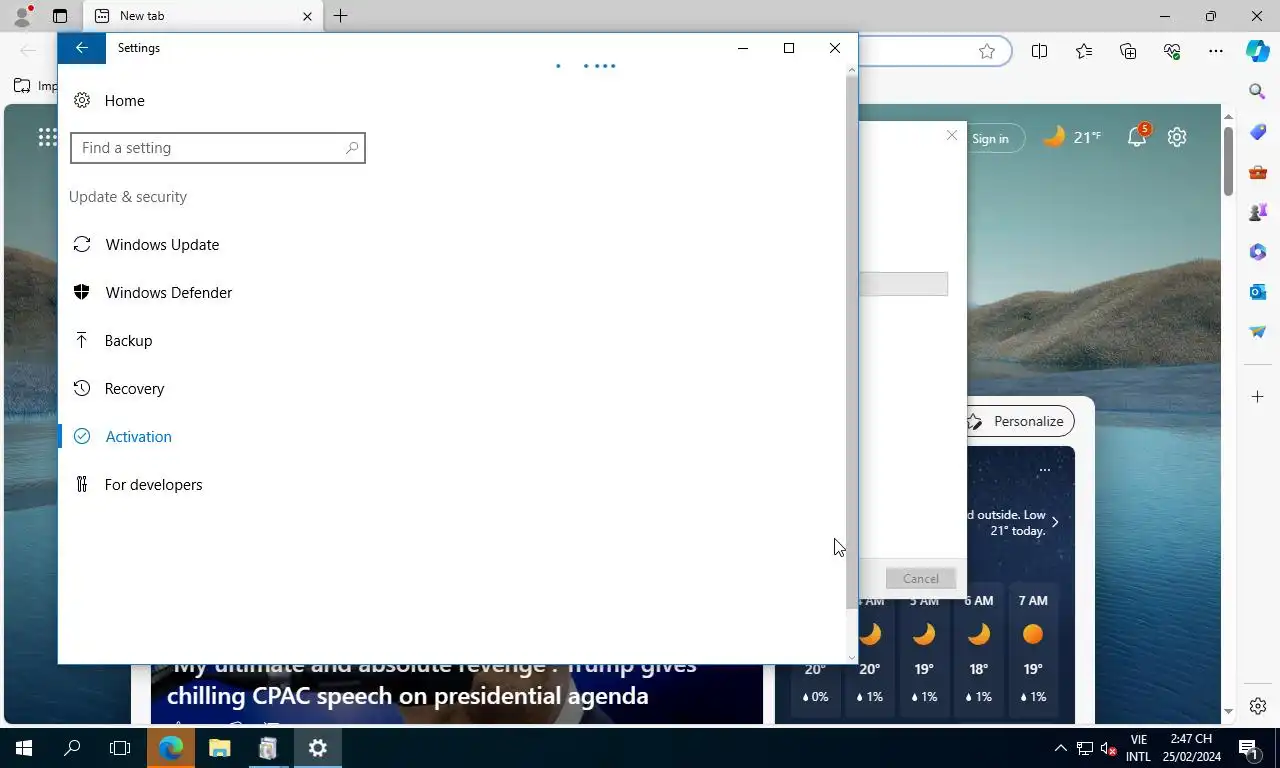The width and height of the screenshot is (1280, 768).
Task: Open page settings gear on new tab
Action: [x=1177, y=137]
